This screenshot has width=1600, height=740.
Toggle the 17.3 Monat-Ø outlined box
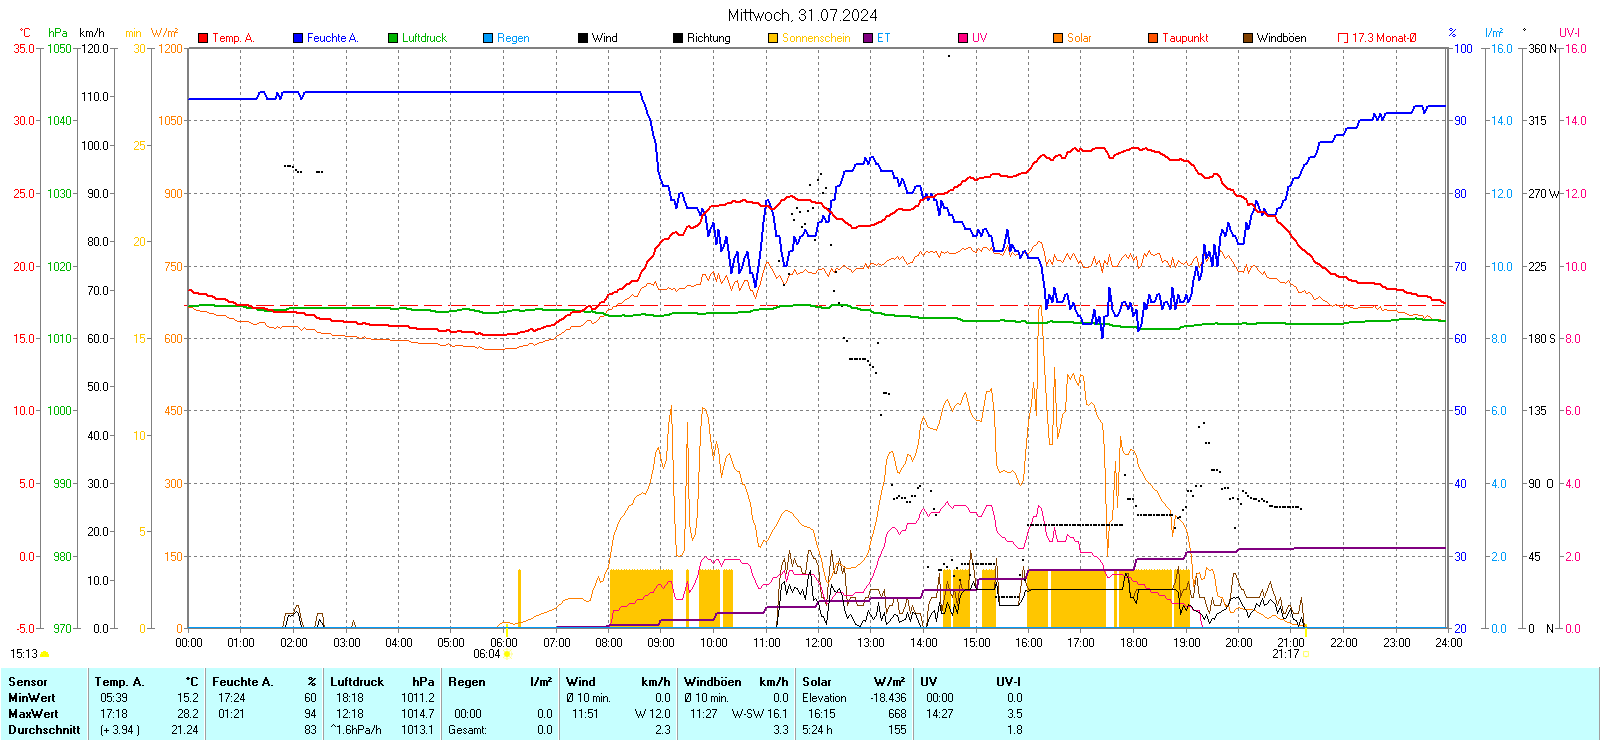(x=1343, y=38)
